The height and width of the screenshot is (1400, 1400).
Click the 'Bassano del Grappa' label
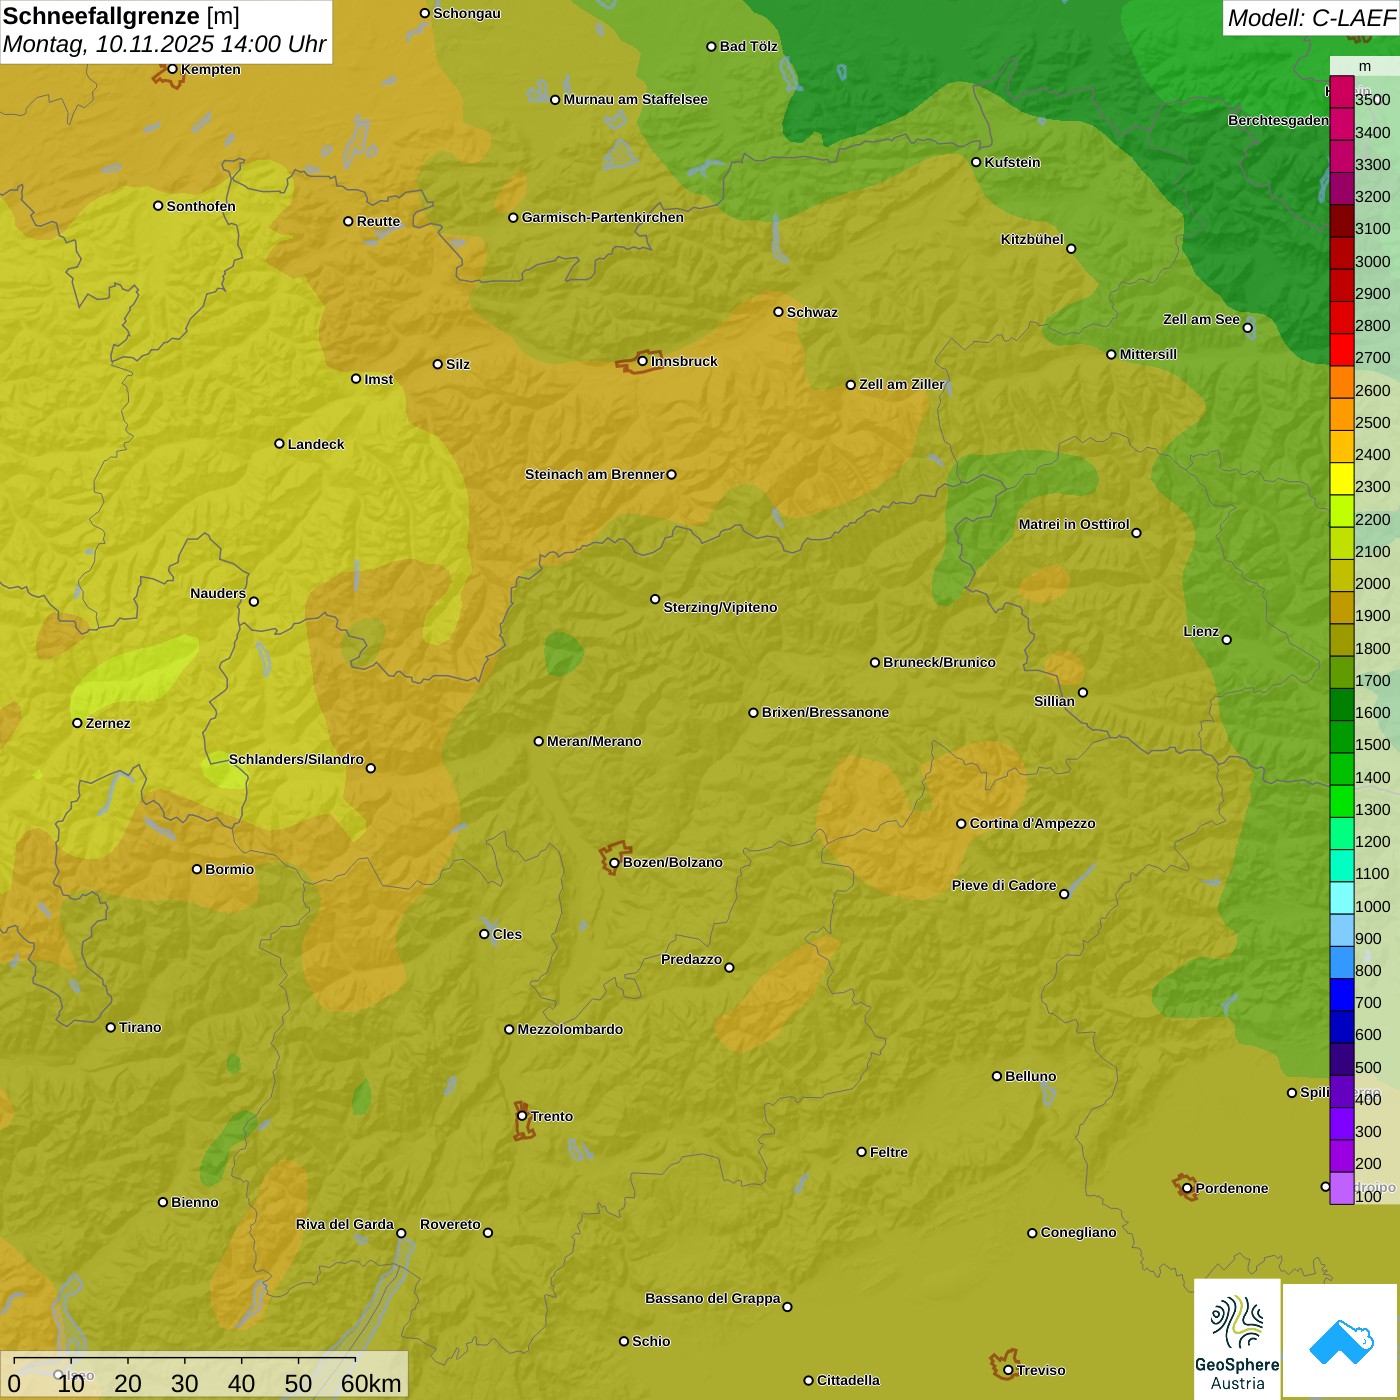(x=712, y=1298)
